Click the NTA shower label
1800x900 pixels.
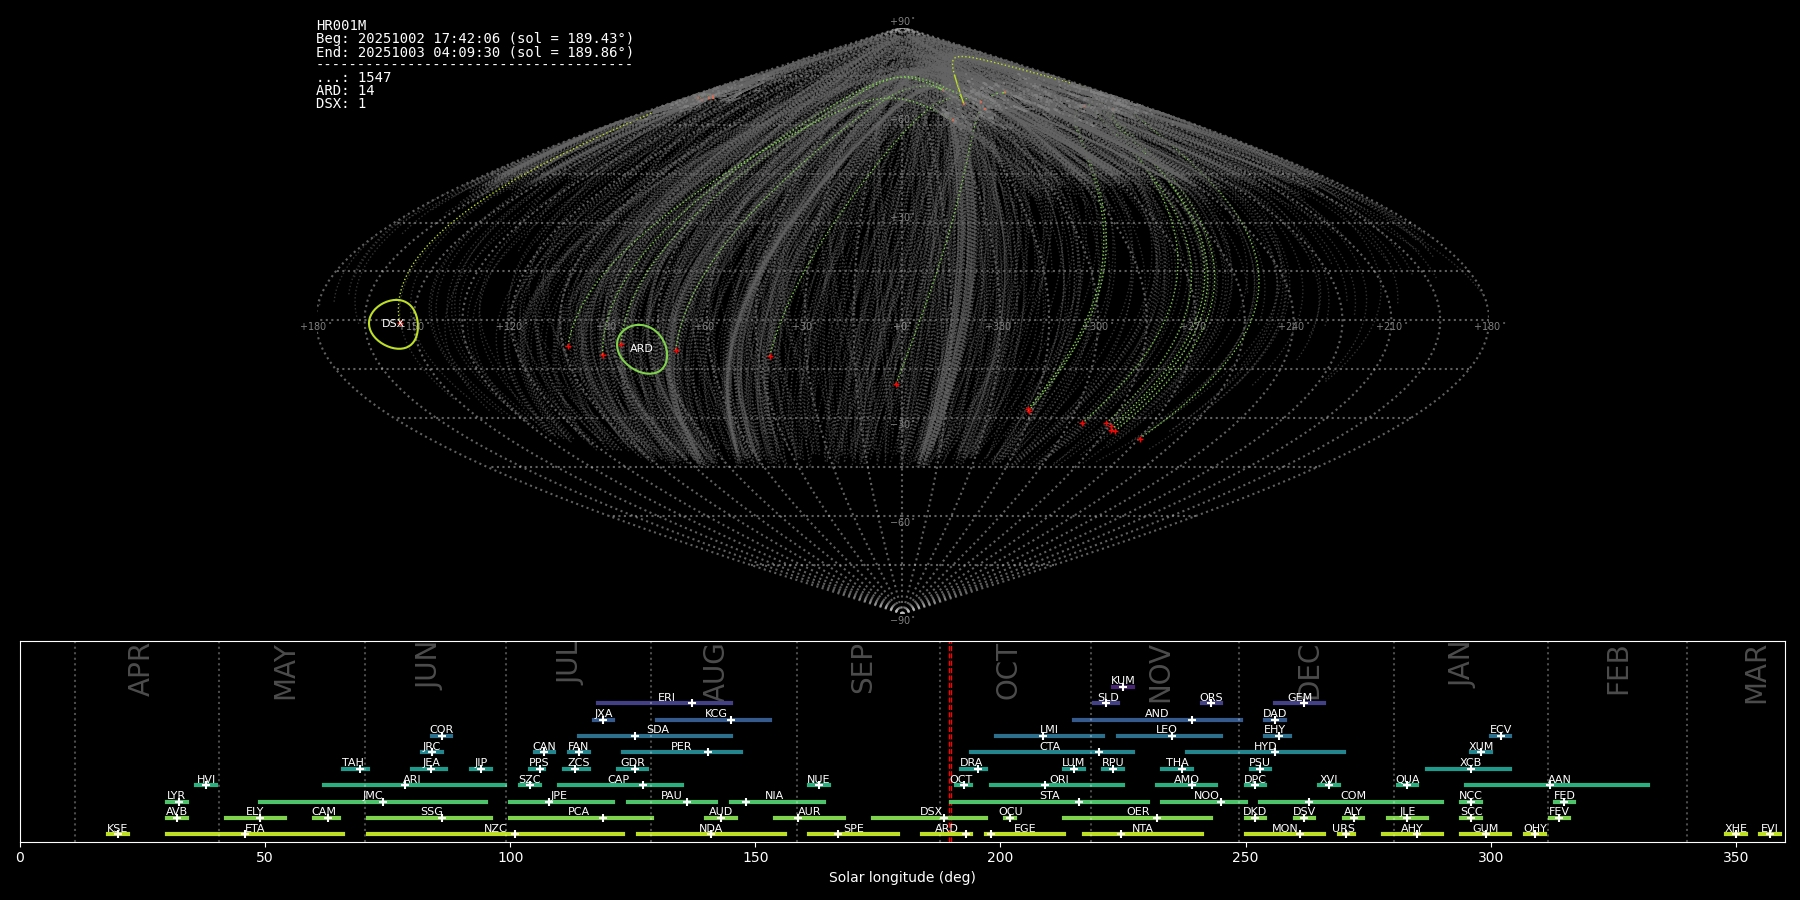click(1142, 829)
